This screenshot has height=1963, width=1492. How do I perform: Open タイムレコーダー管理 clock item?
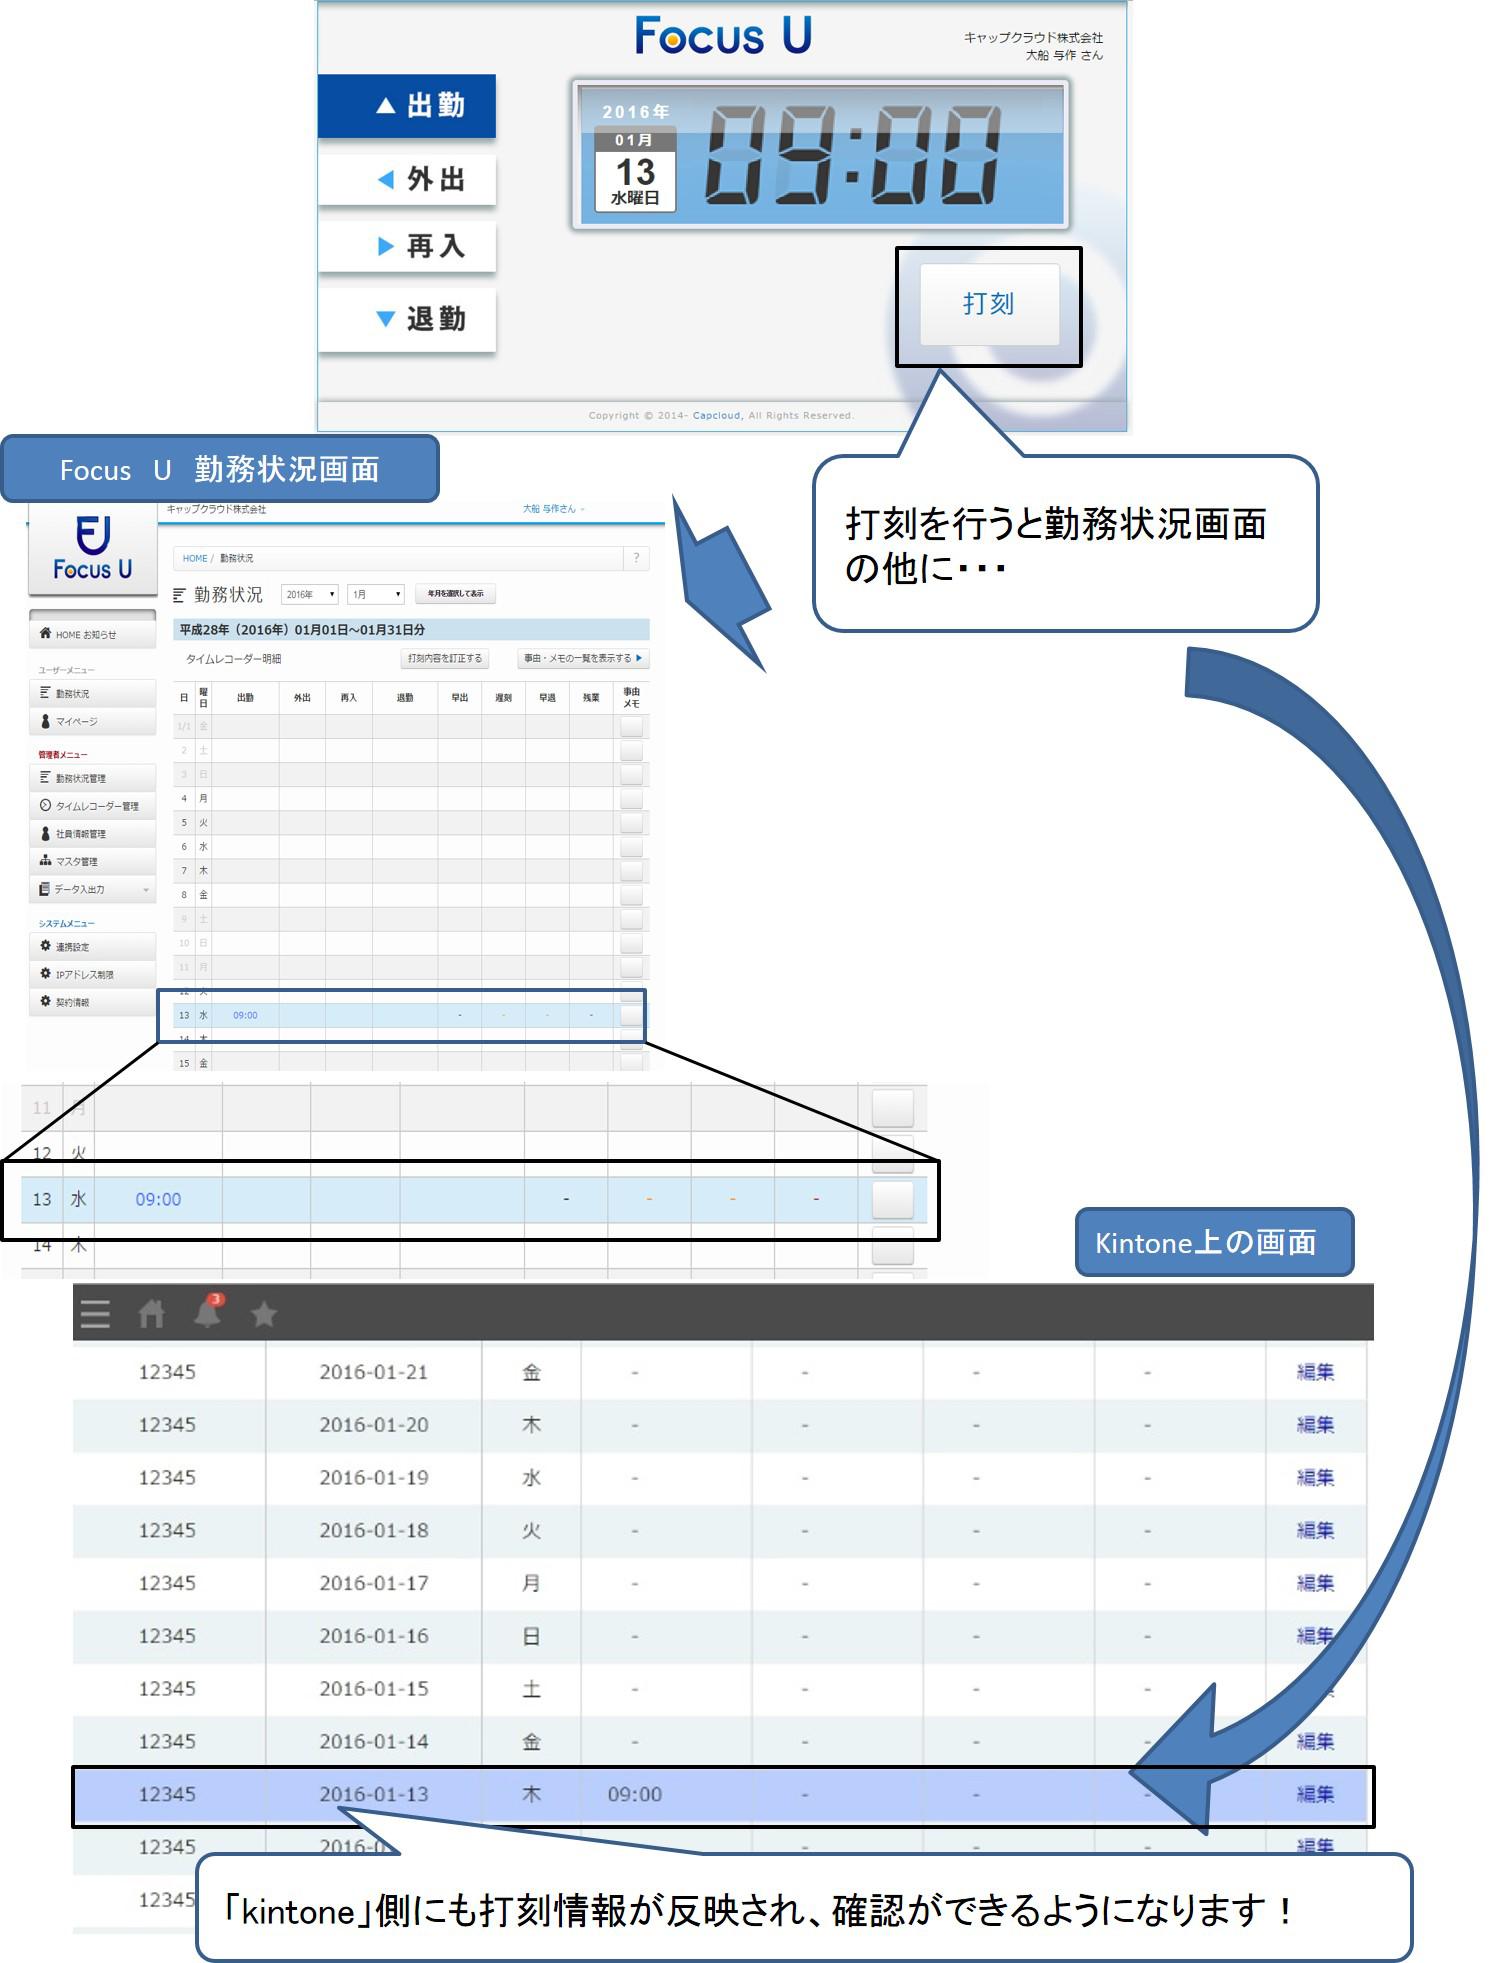pyautogui.click(x=93, y=805)
